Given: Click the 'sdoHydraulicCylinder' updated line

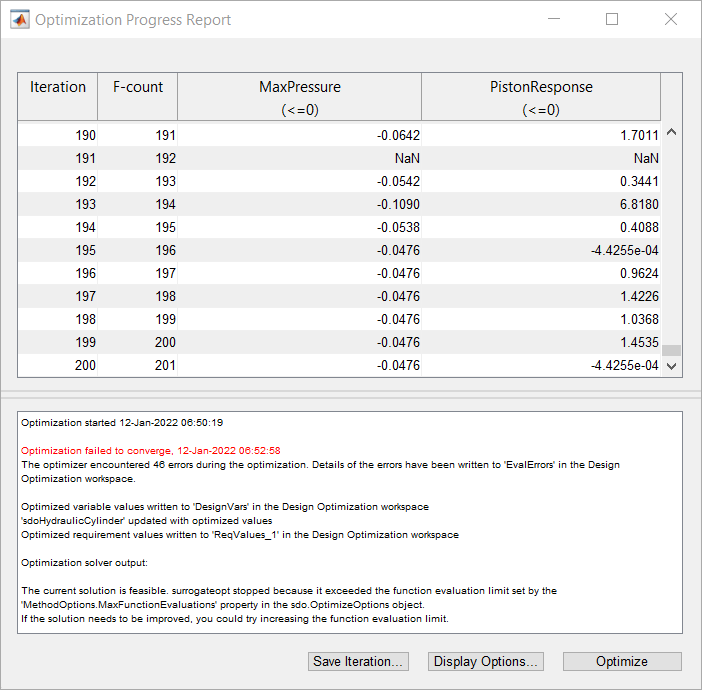Looking at the screenshot, I should (x=146, y=521).
